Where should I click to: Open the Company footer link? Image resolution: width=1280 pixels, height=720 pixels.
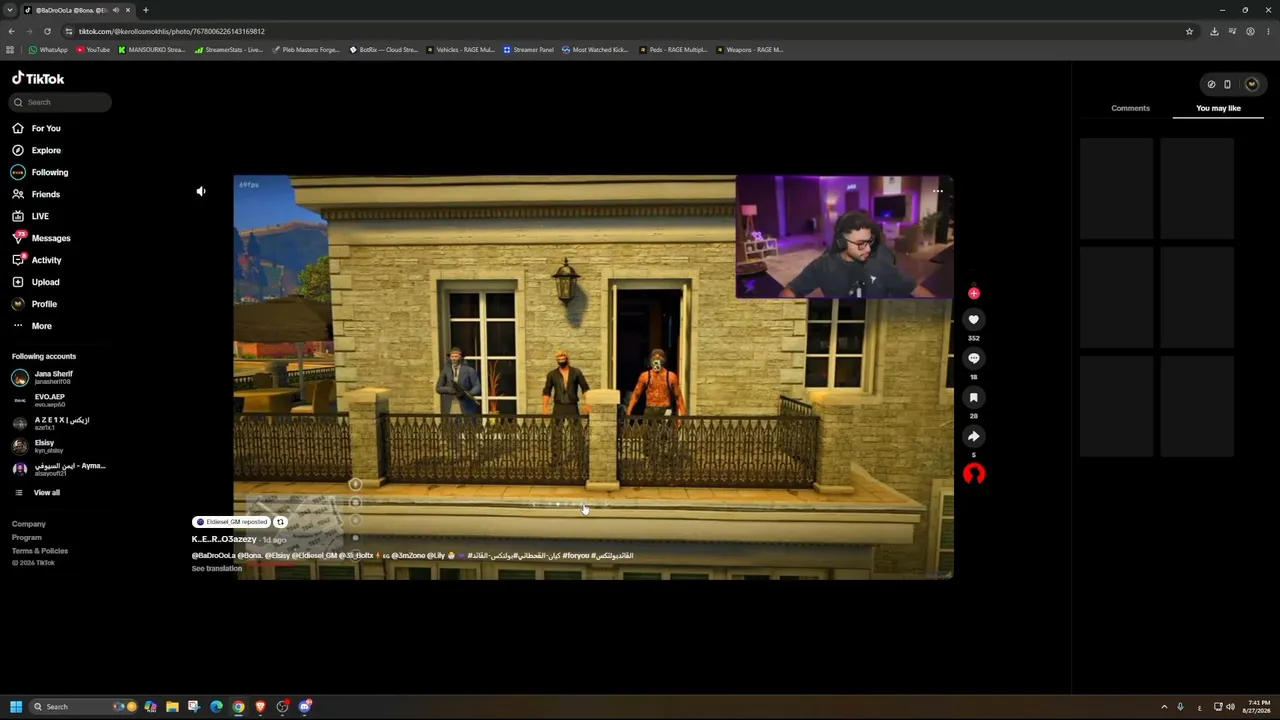point(29,524)
